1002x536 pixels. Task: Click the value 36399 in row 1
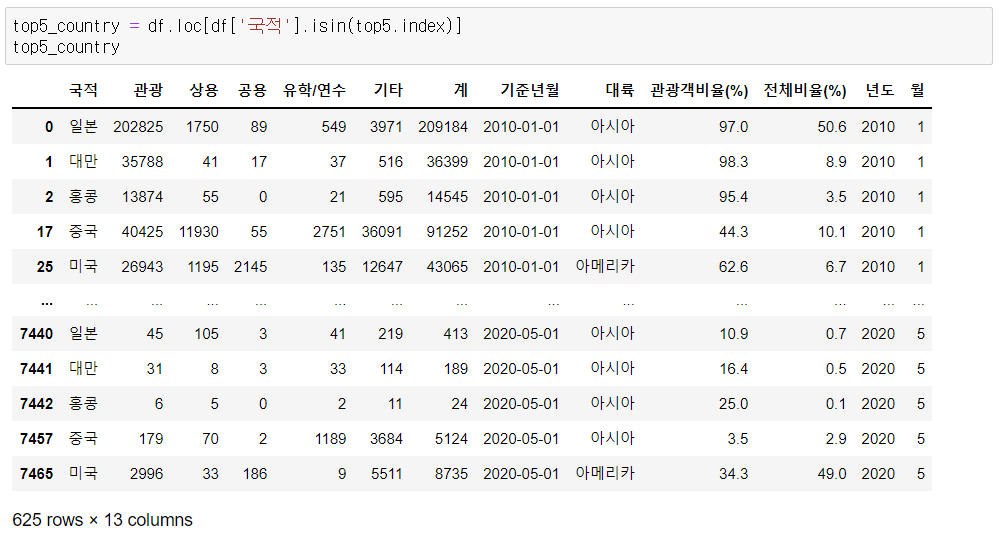click(x=447, y=162)
